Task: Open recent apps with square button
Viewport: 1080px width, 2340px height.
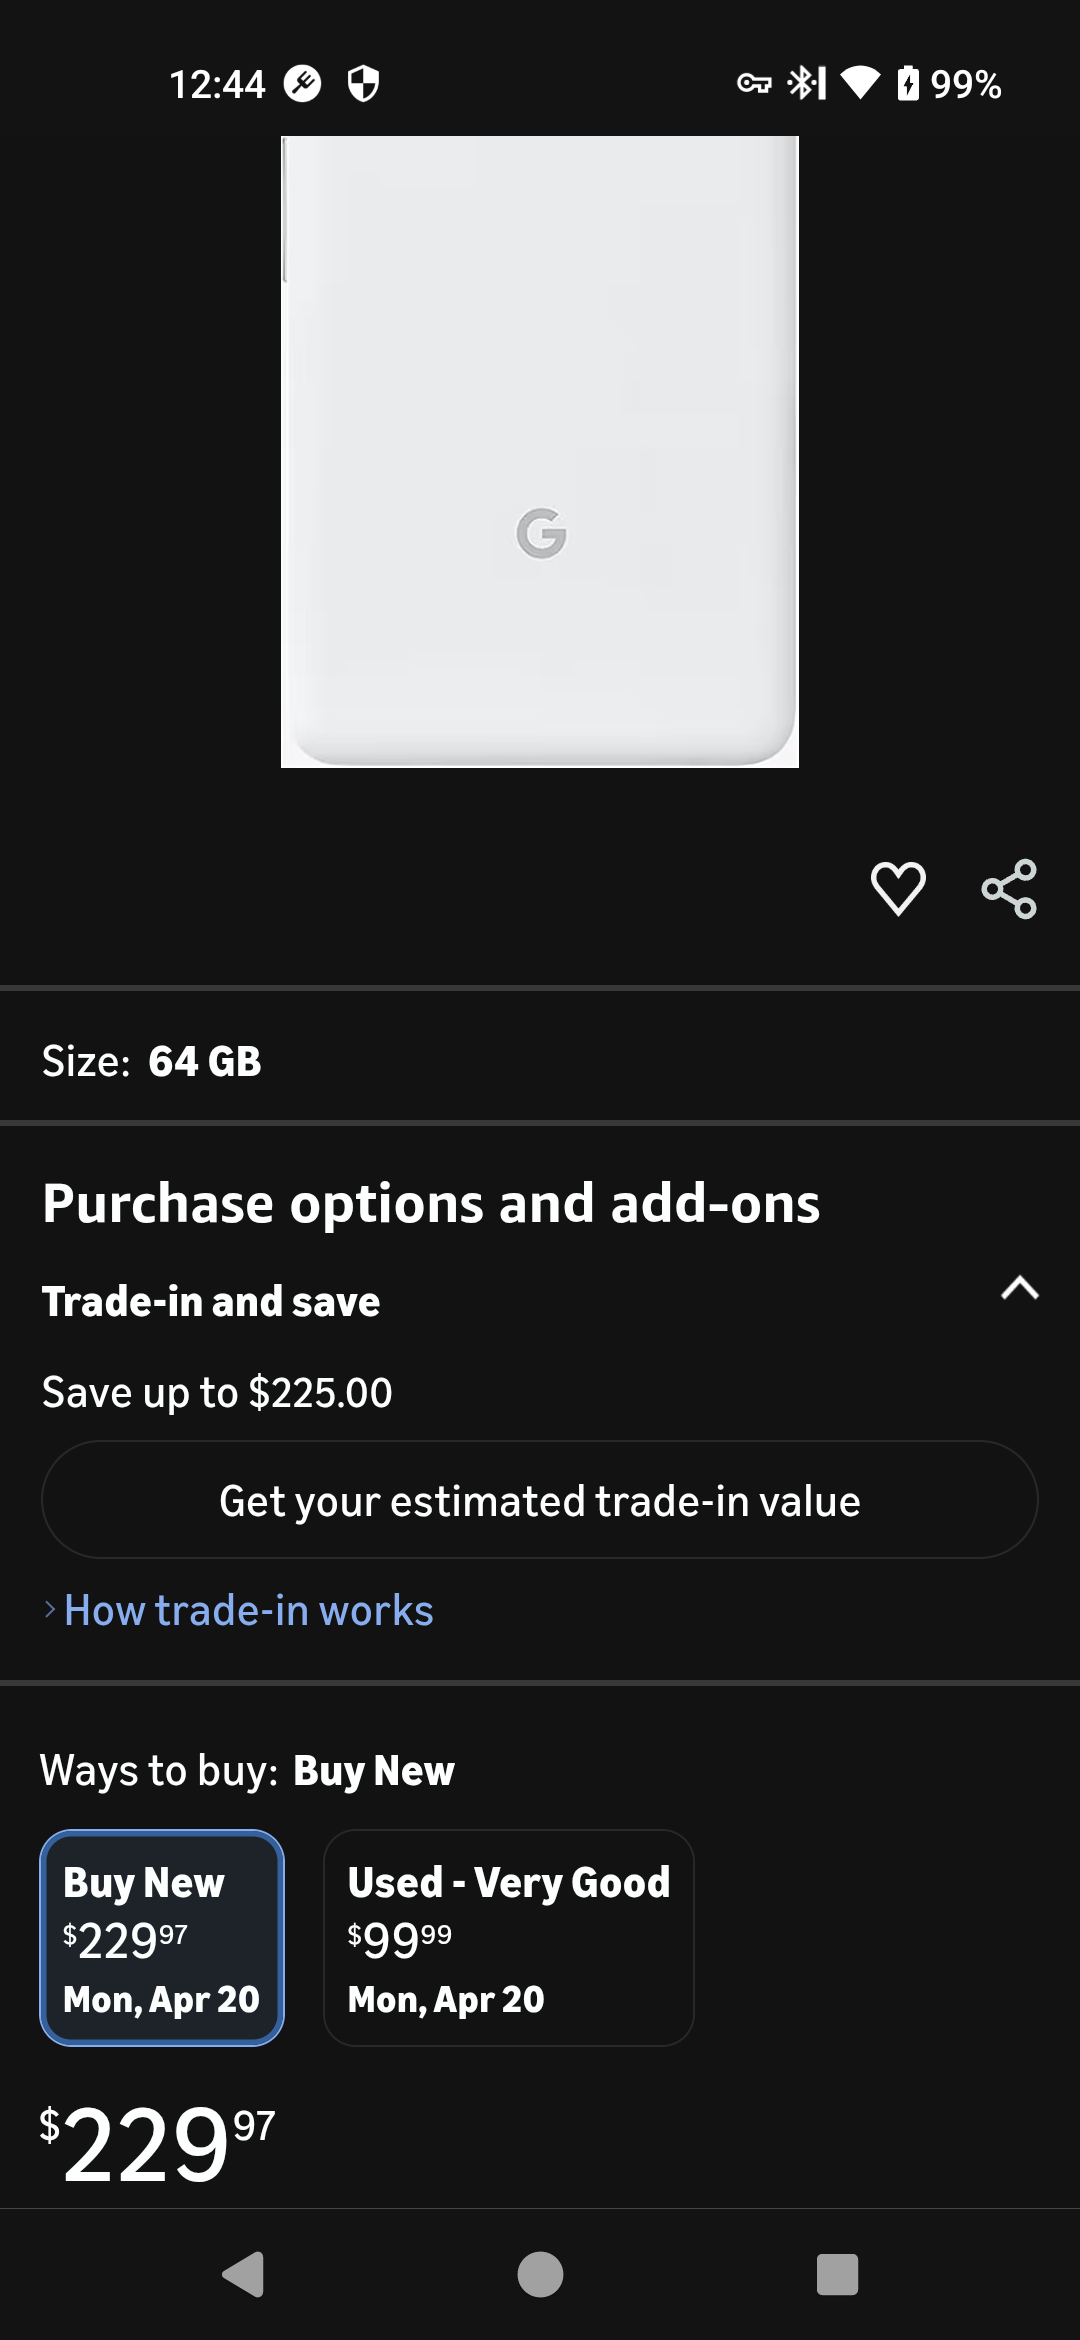Action: [x=837, y=2274]
